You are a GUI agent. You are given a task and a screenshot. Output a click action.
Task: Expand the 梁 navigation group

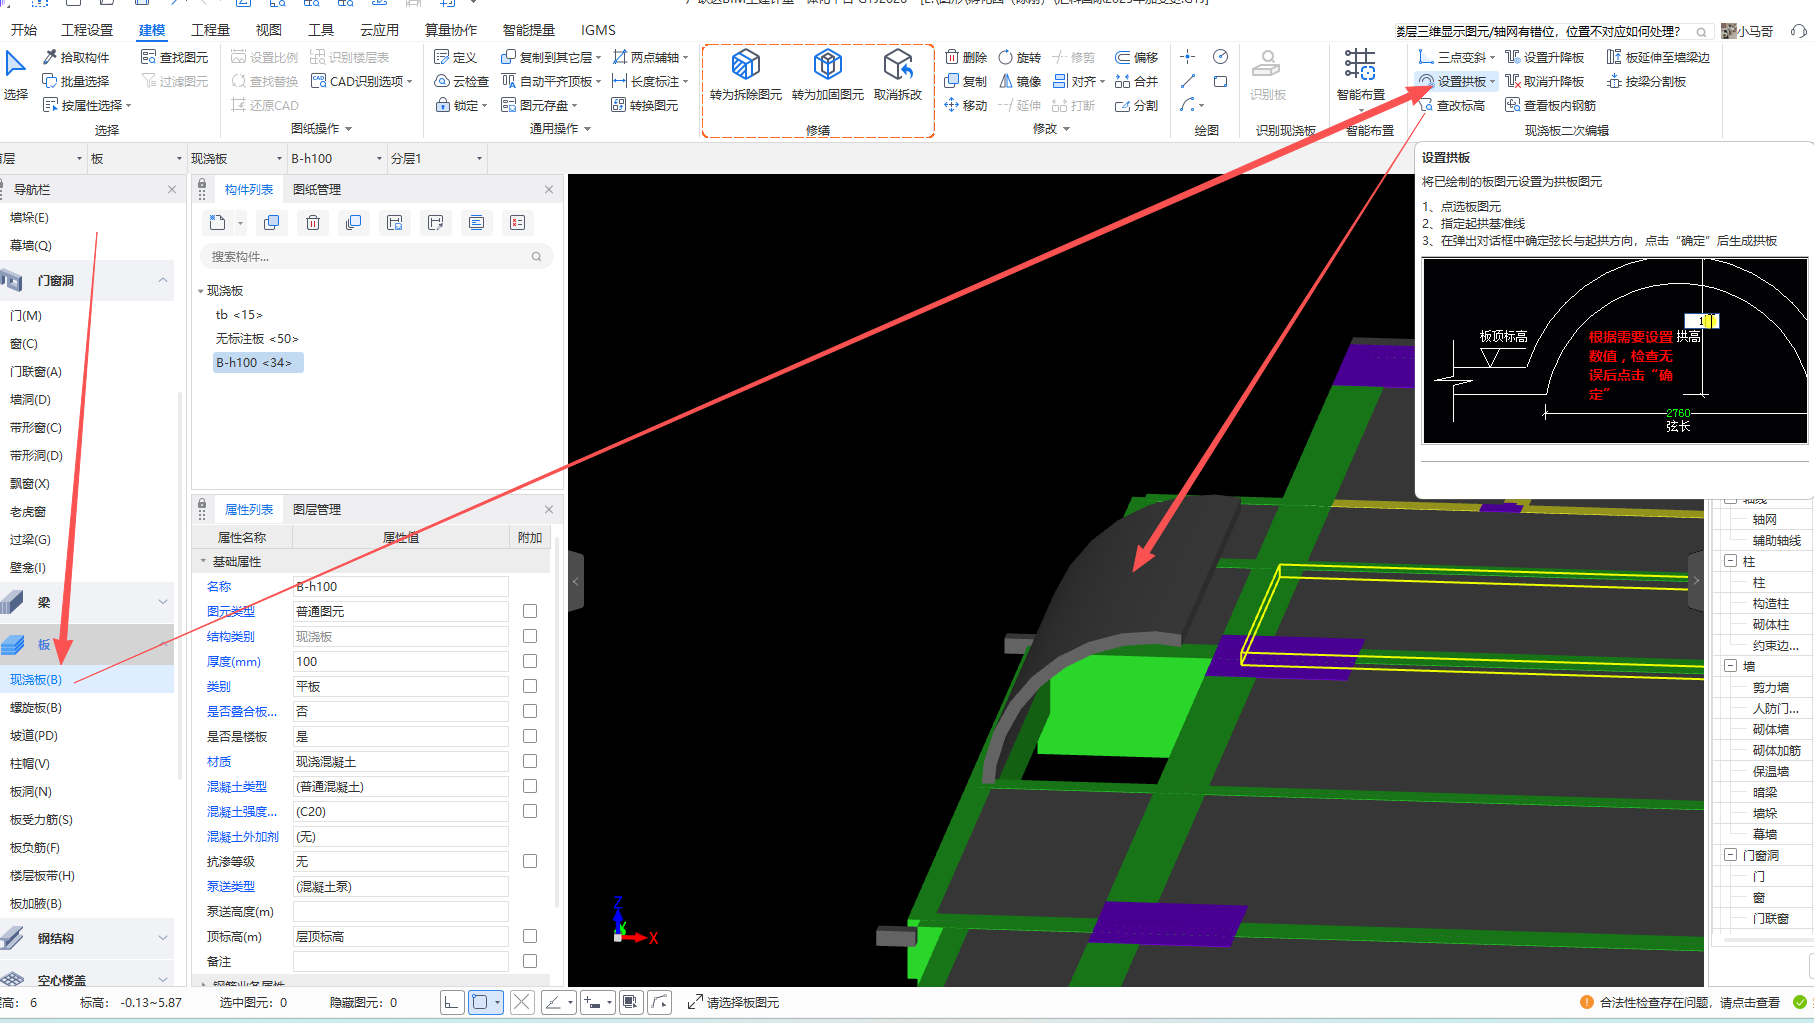pos(163,602)
